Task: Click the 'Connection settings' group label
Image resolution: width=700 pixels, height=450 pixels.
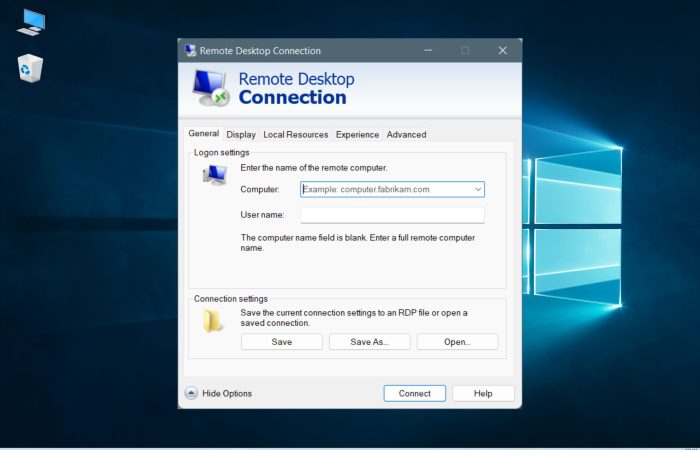Action: click(231, 299)
